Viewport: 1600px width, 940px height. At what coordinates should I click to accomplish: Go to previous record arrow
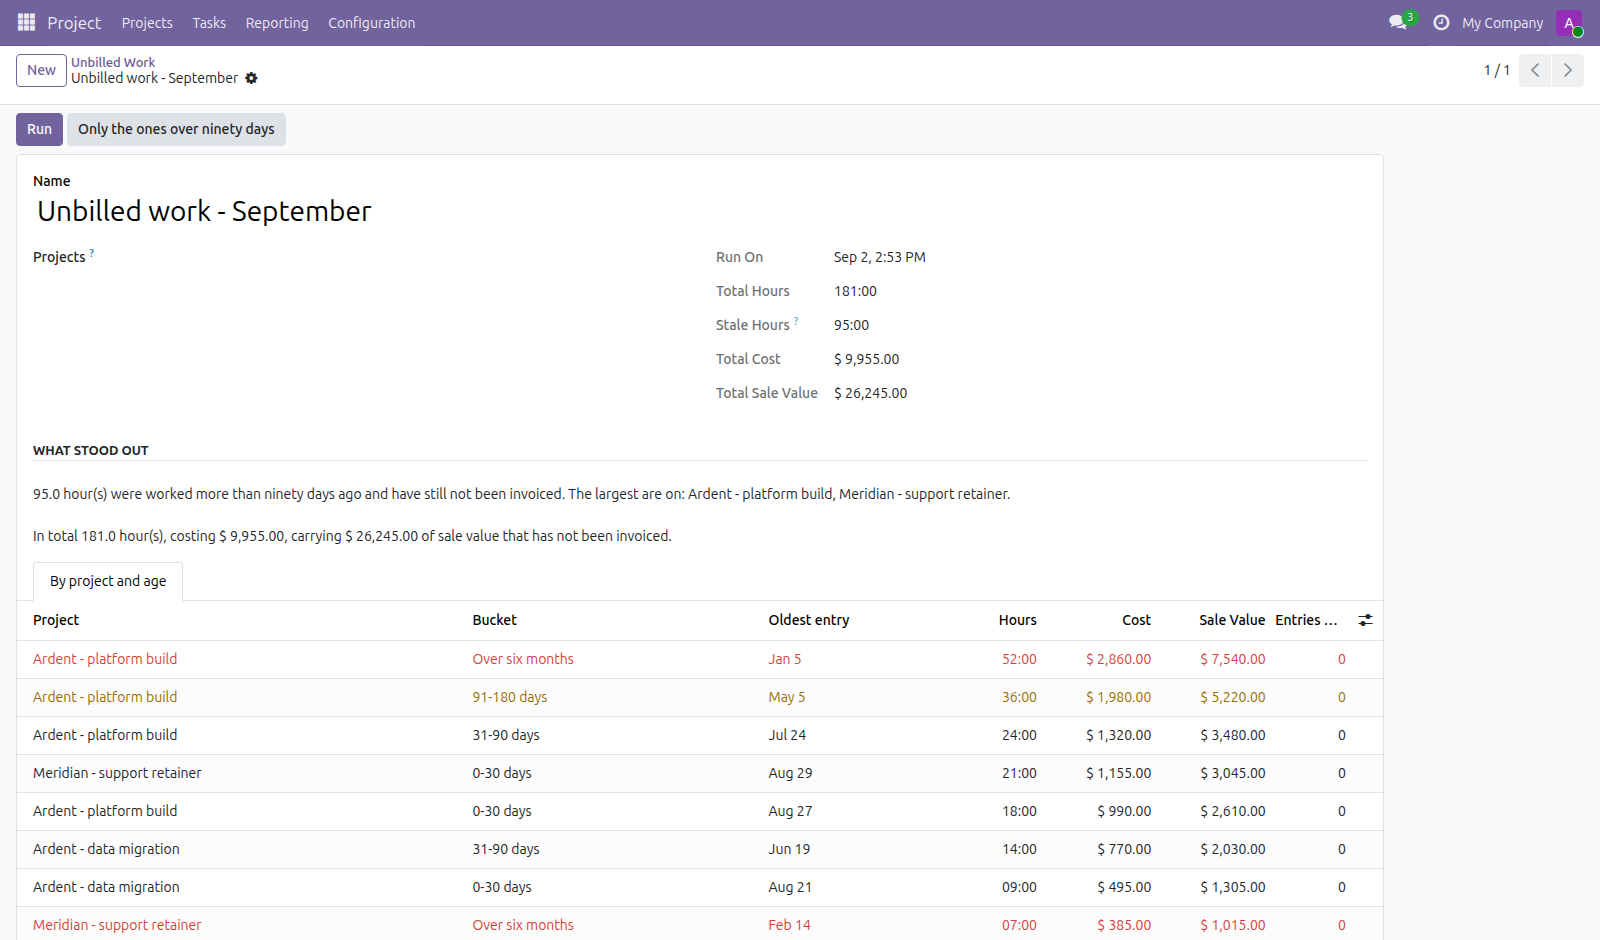[x=1535, y=70]
